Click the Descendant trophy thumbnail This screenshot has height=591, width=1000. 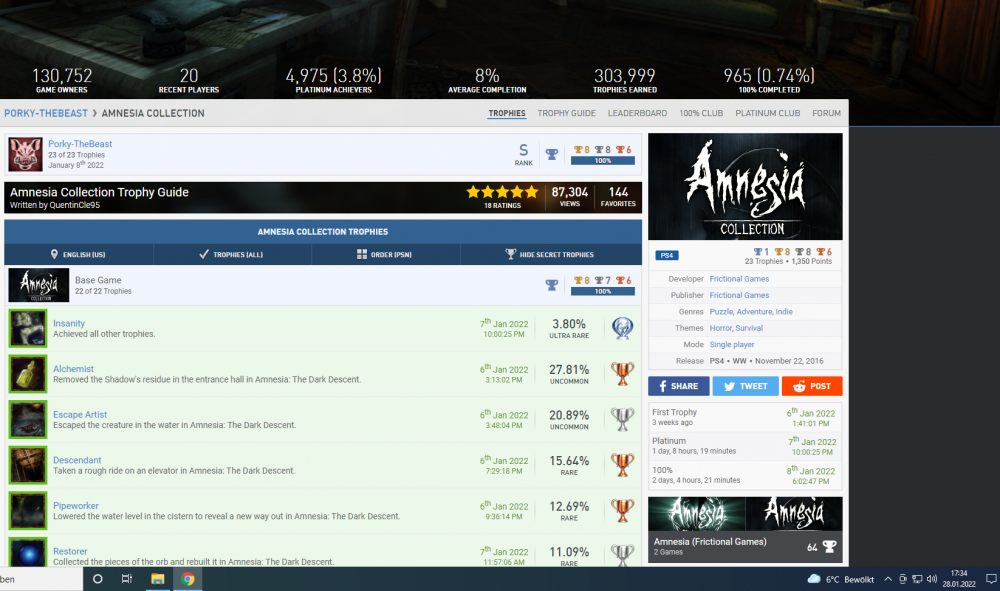28,465
